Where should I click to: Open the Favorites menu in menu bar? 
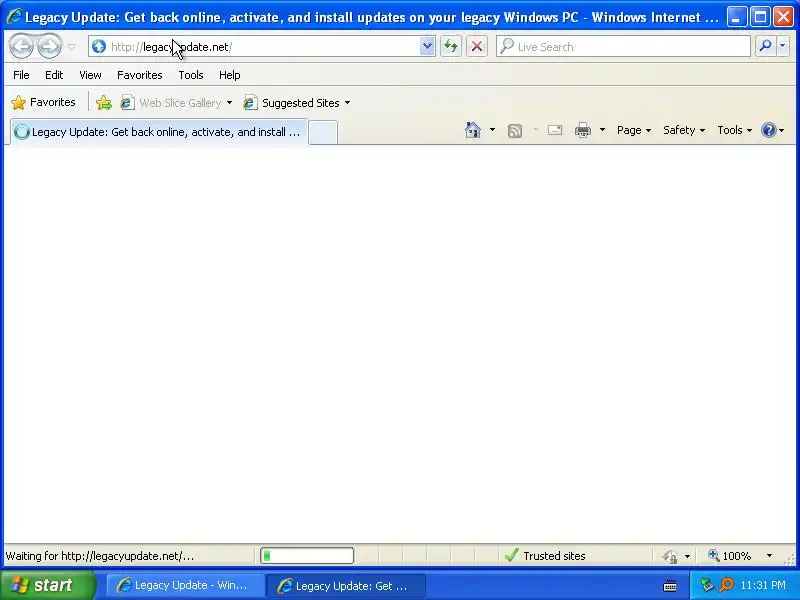point(139,75)
